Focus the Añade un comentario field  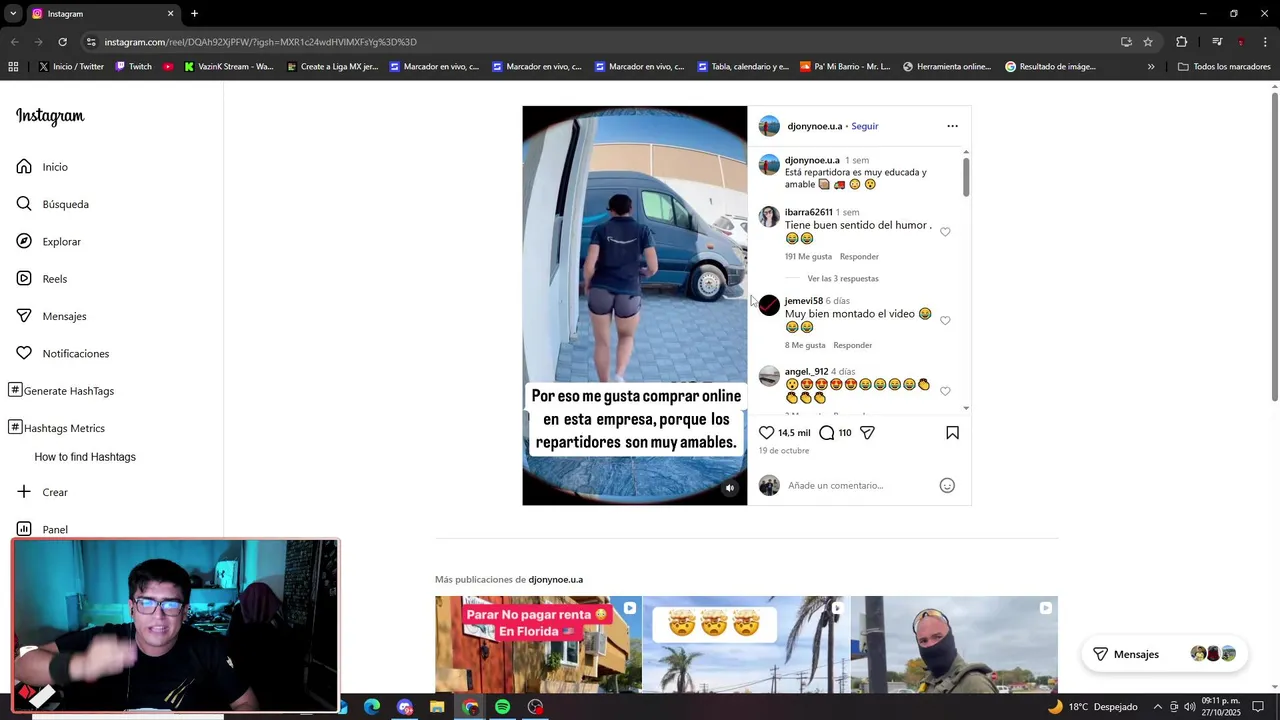858,486
